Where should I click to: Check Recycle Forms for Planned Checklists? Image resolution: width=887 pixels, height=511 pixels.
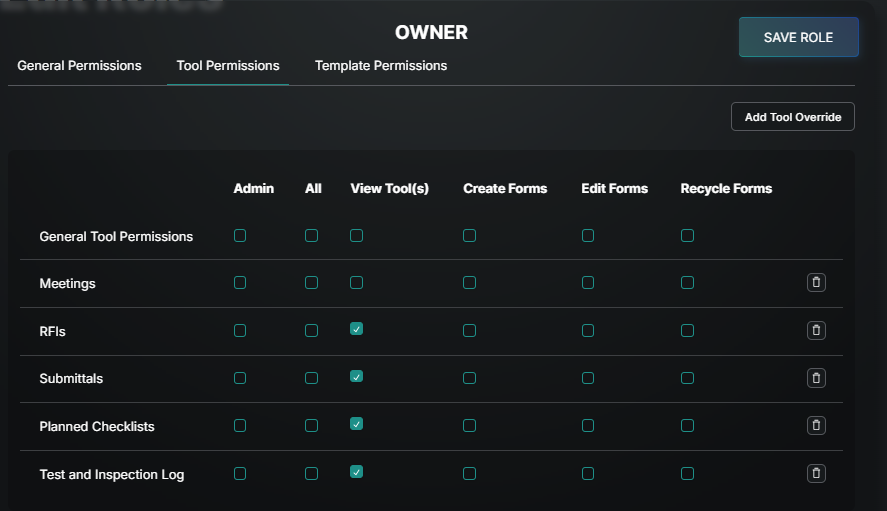(688, 425)
